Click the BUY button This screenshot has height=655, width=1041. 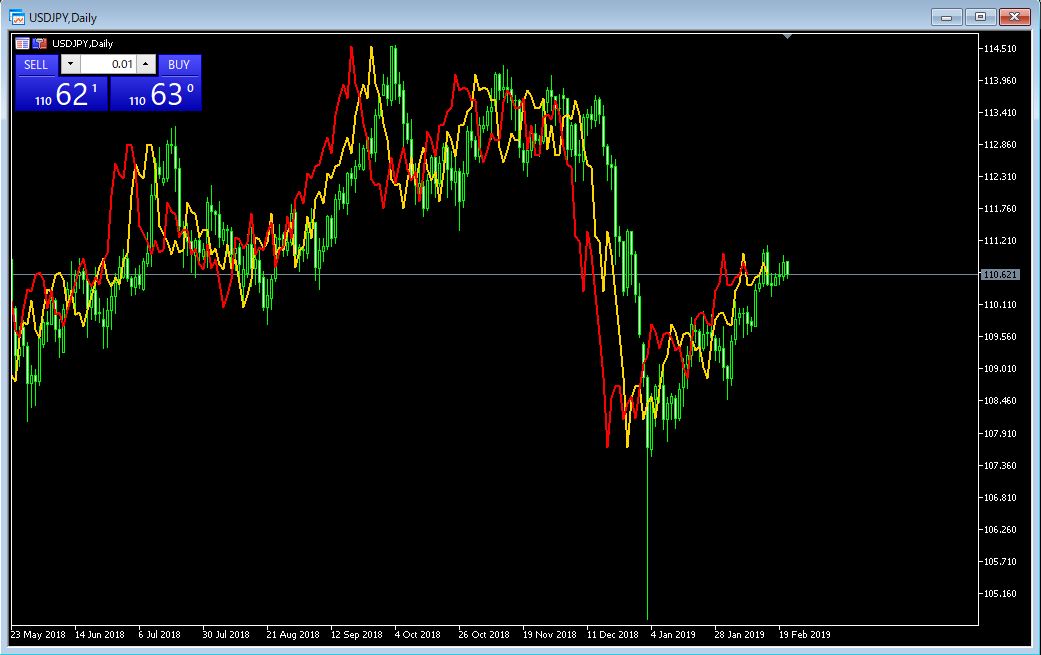pos(179,64)
